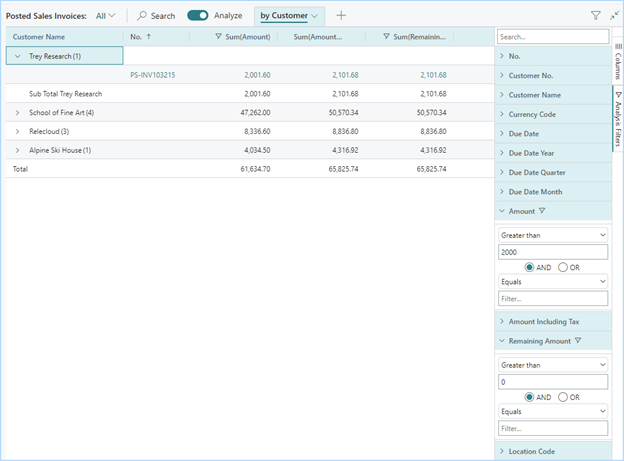Open Amount's Equals second condition dropdown
This screenshot has width=624, height=461.
553,281
